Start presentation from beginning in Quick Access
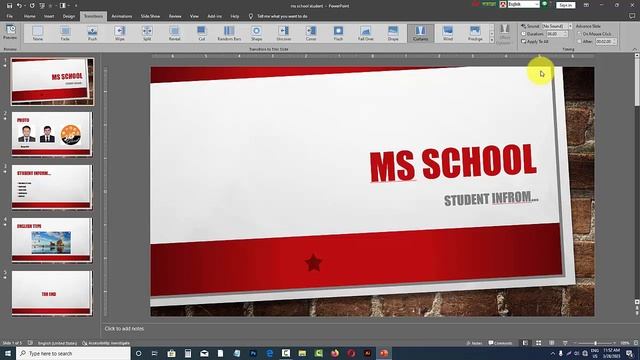Screen dimensions: 640x360 42,6
